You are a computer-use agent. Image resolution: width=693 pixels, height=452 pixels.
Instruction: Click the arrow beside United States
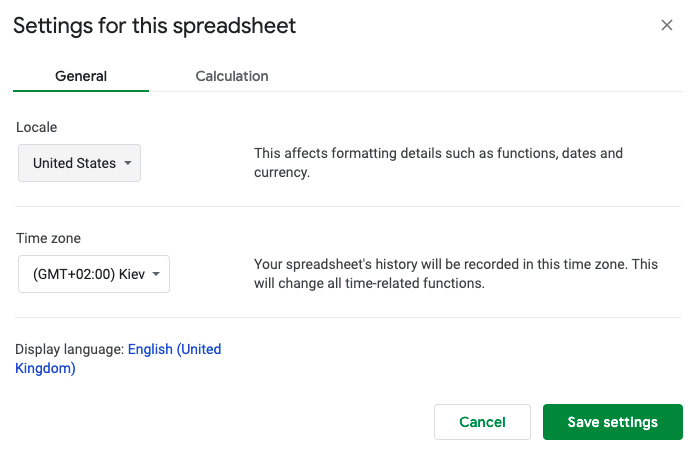point(128,163)
